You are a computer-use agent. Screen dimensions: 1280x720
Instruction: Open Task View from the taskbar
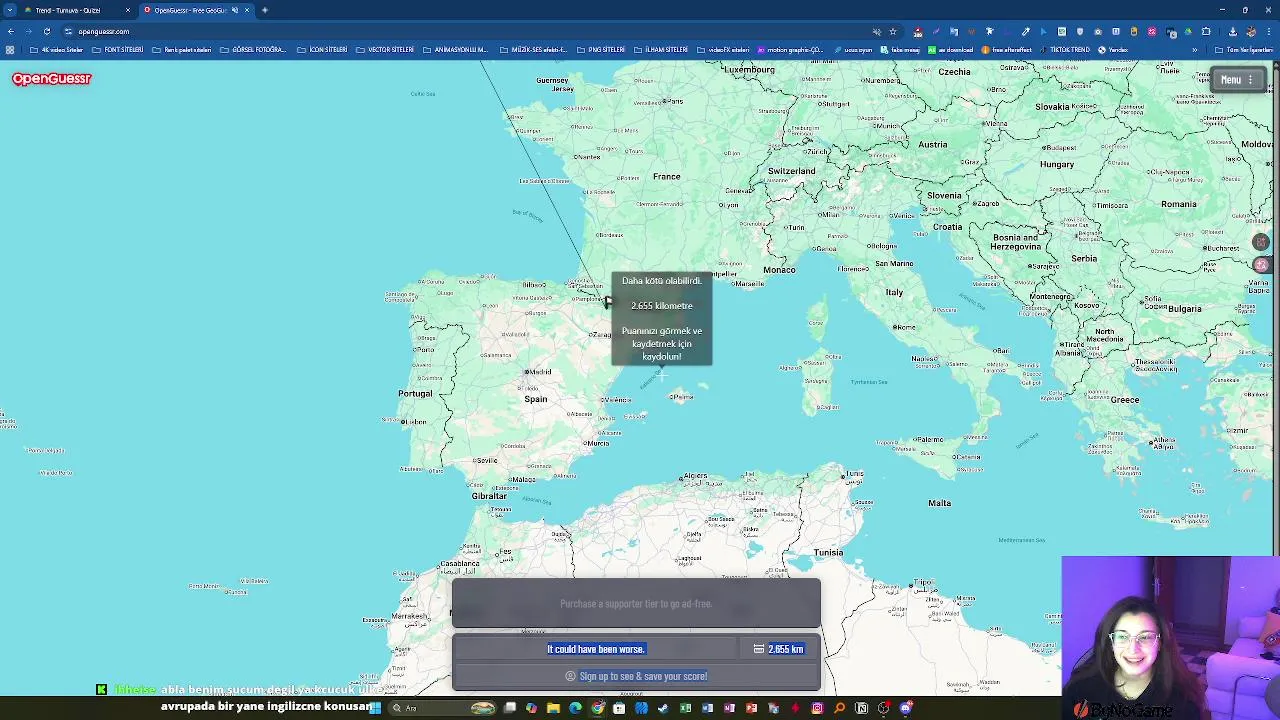pyautogui.click(x=510, y=708)
